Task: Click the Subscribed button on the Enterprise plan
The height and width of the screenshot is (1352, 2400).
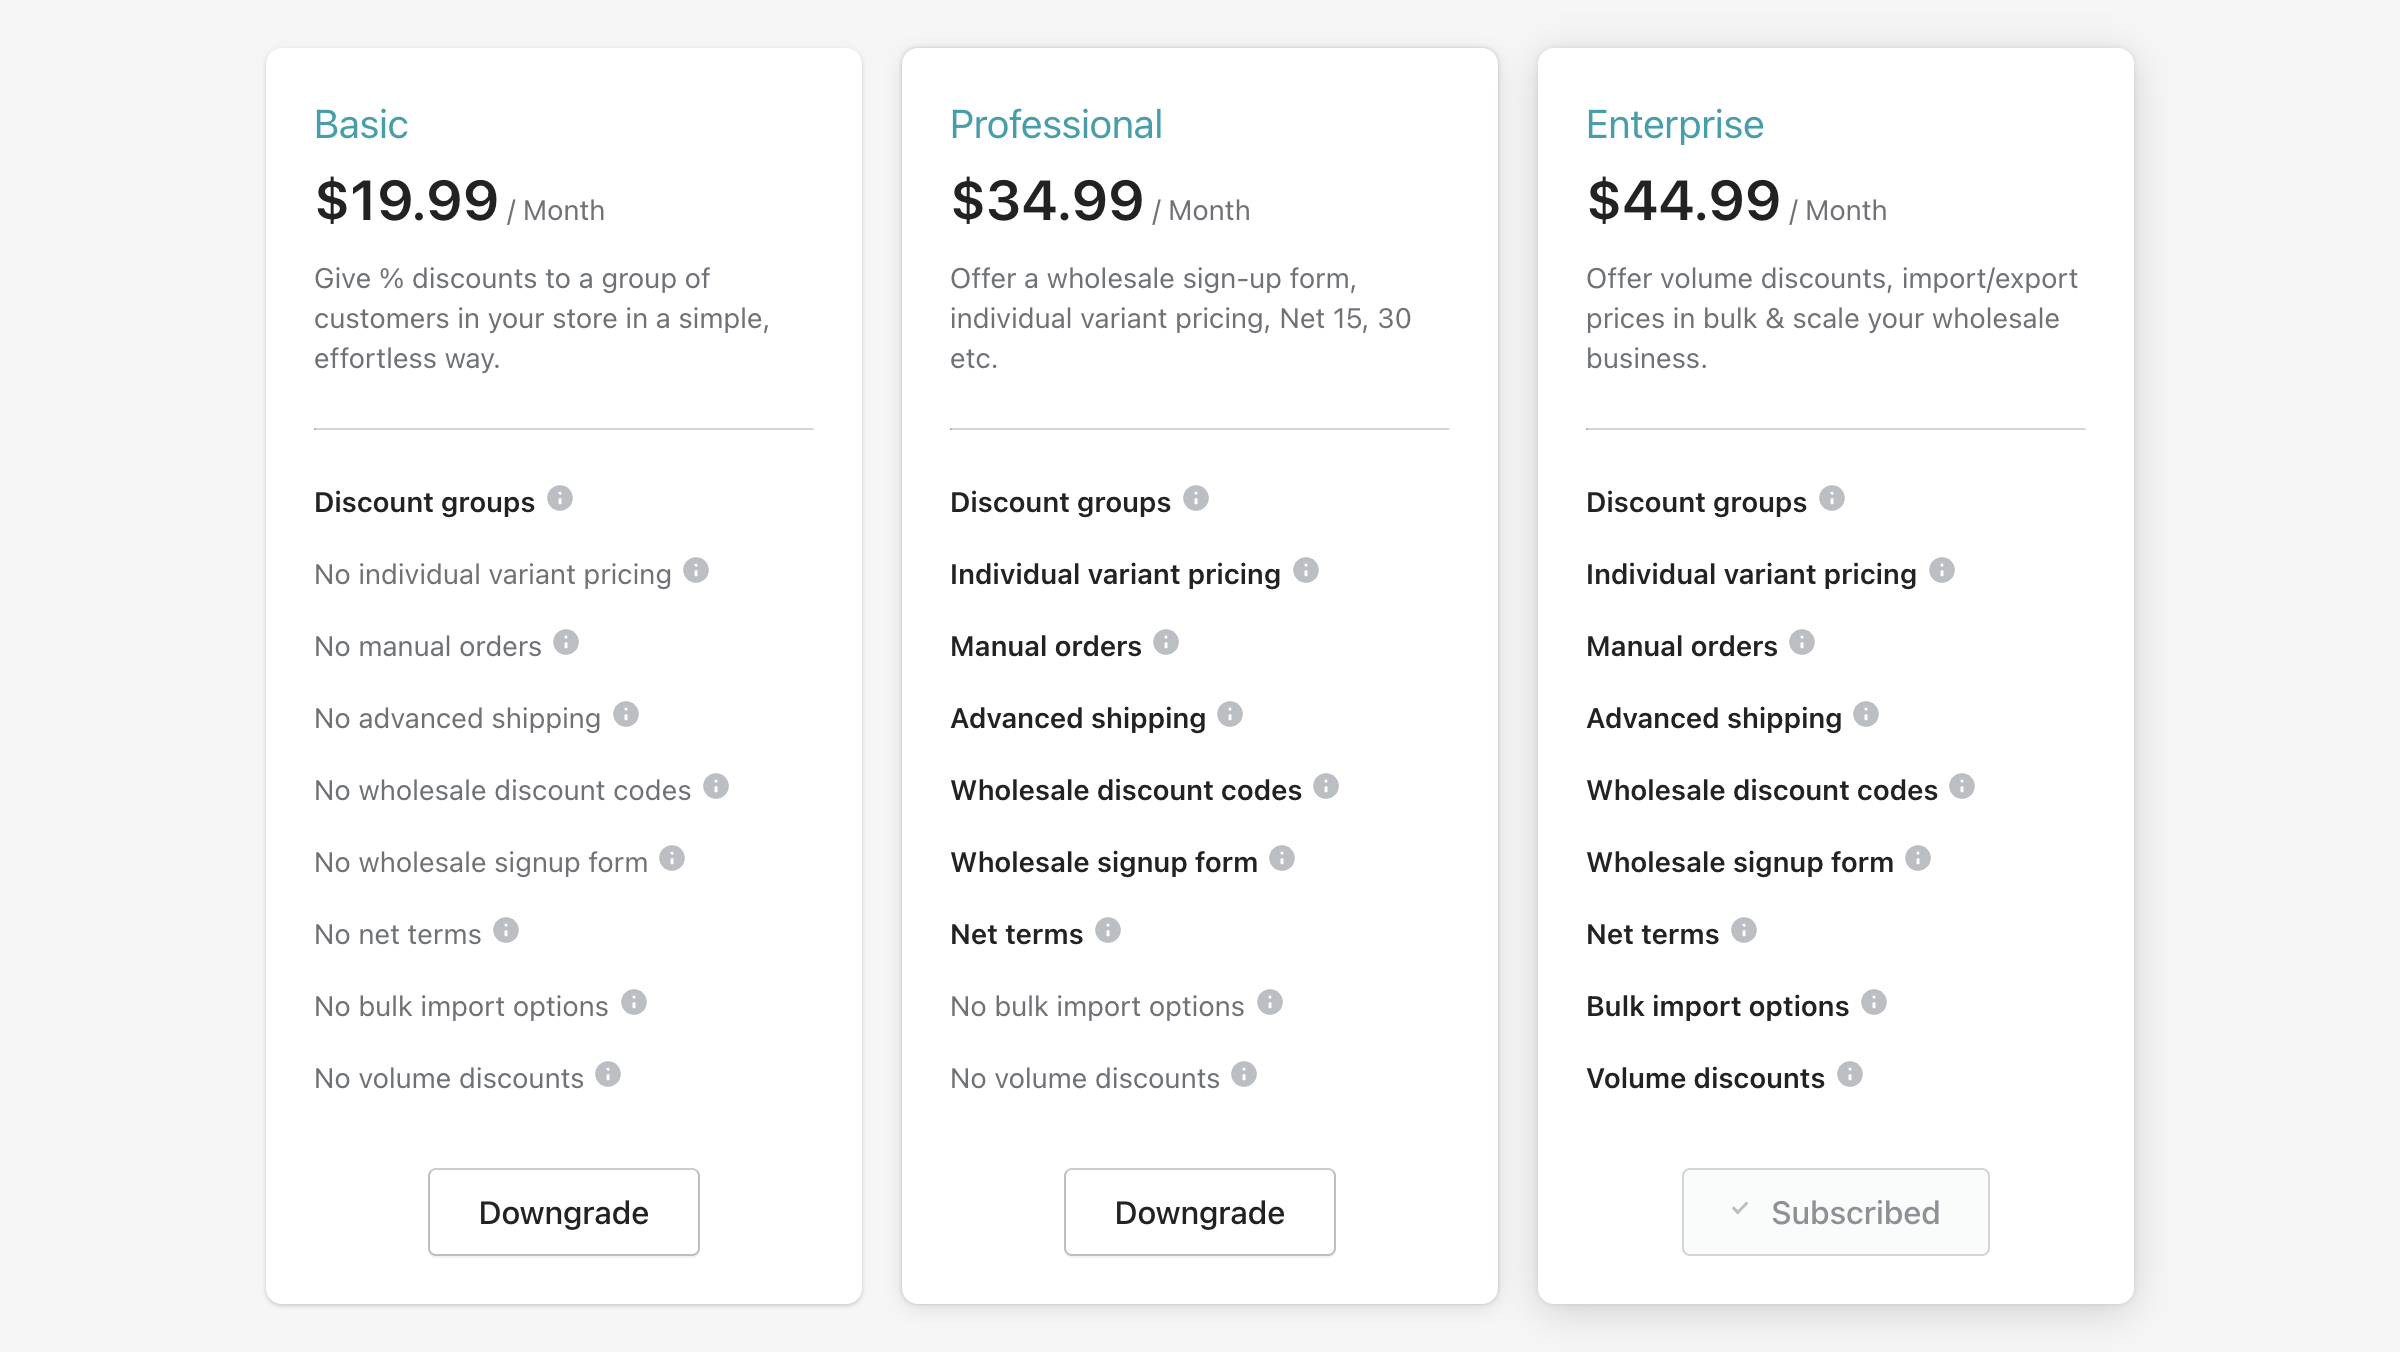Action: click(1835, 1211)
